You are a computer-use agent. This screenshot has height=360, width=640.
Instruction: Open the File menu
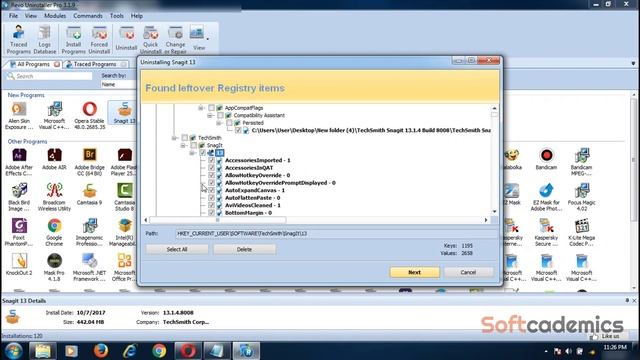[x=13, y=16]
